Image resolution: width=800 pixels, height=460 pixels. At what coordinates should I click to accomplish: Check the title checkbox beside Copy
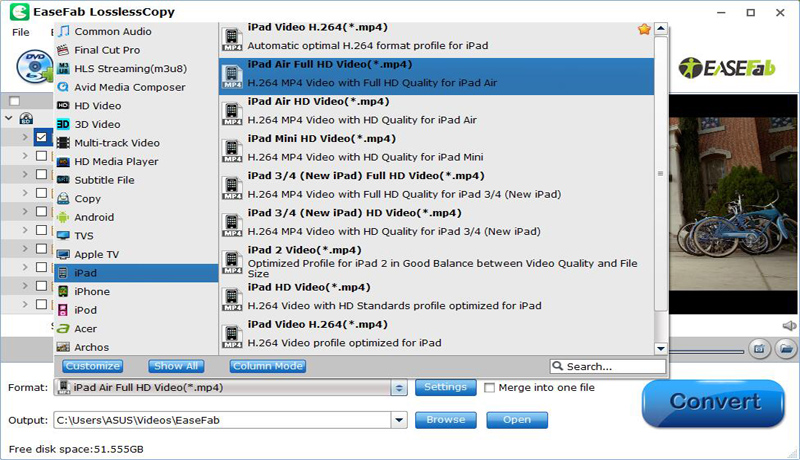point(41,193)
